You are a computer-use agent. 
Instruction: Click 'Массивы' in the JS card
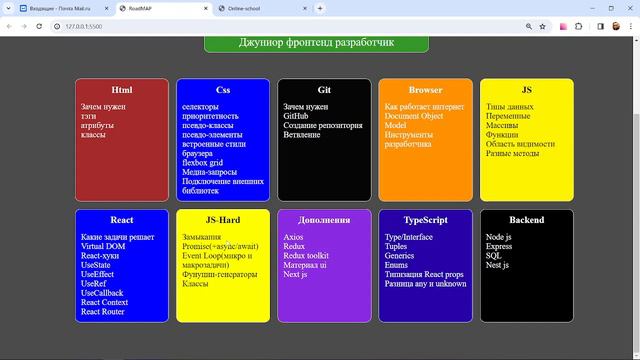pos(502,125)
